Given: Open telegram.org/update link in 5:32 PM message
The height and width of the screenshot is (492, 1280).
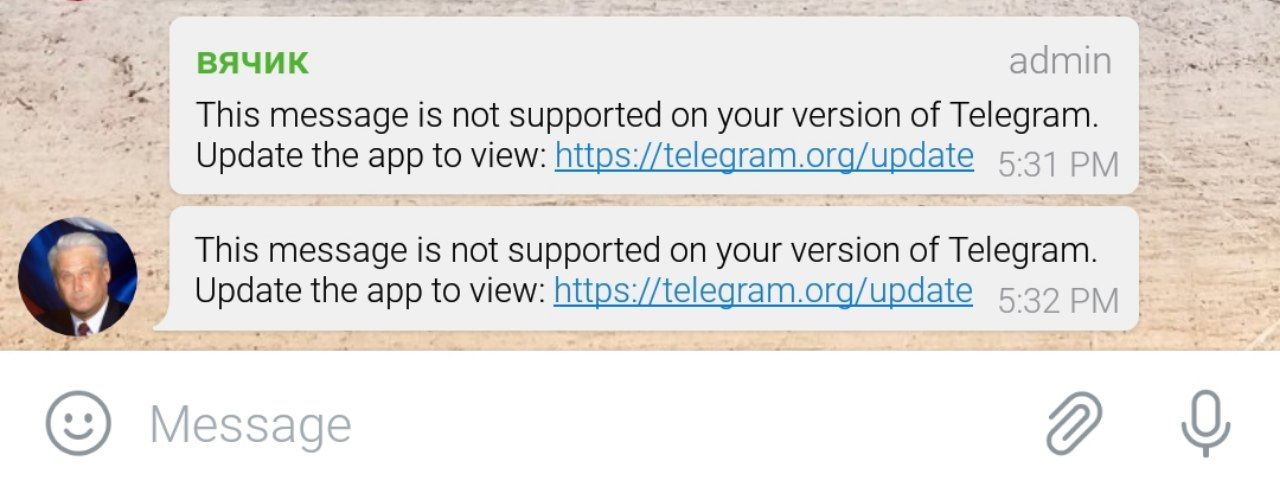Looking at the screenshot, I should tap(763, 291).
